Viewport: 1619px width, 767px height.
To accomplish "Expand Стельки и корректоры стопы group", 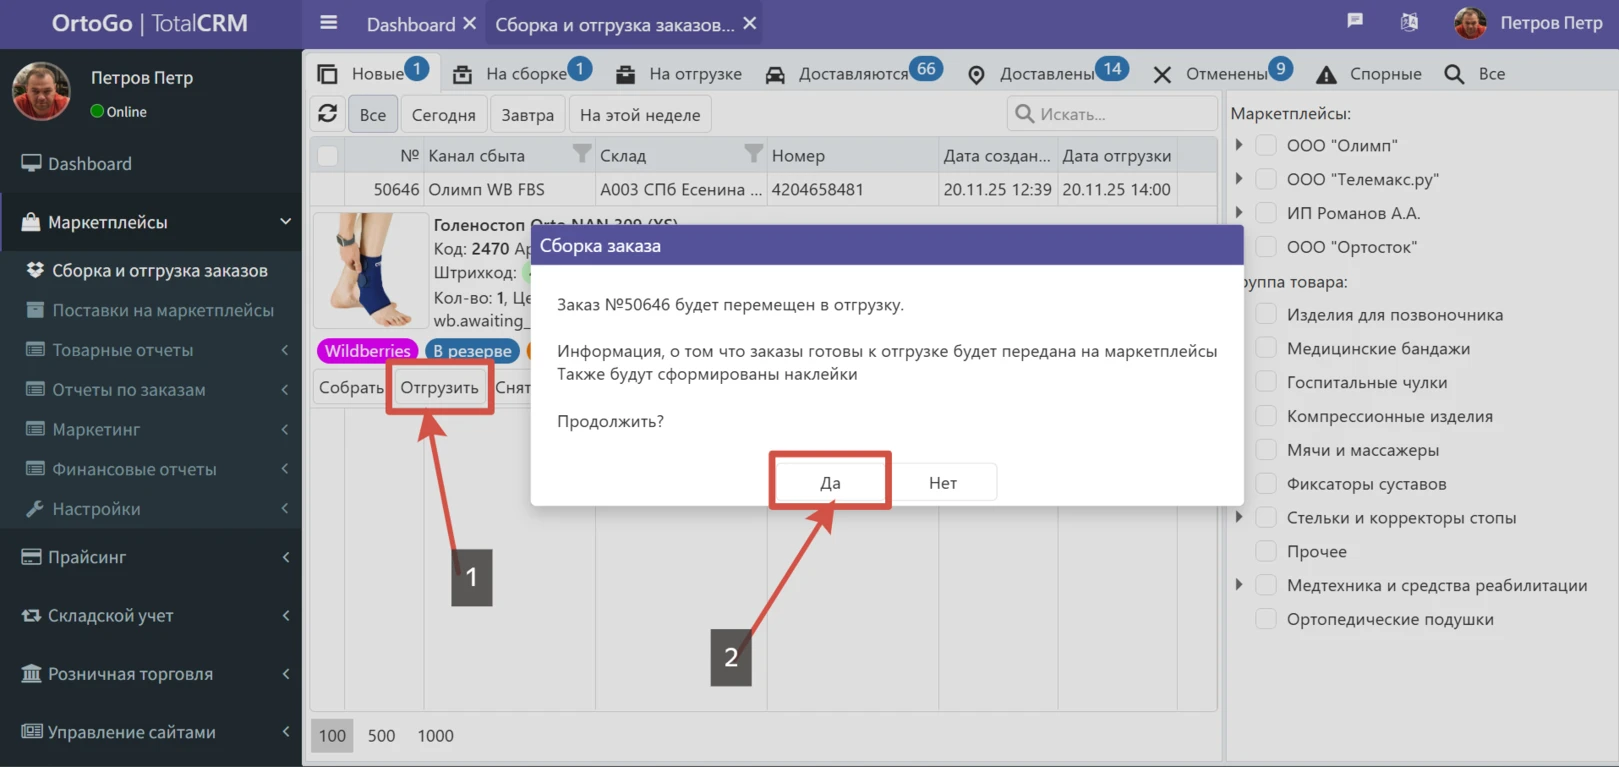I will tap(1240, 517).
